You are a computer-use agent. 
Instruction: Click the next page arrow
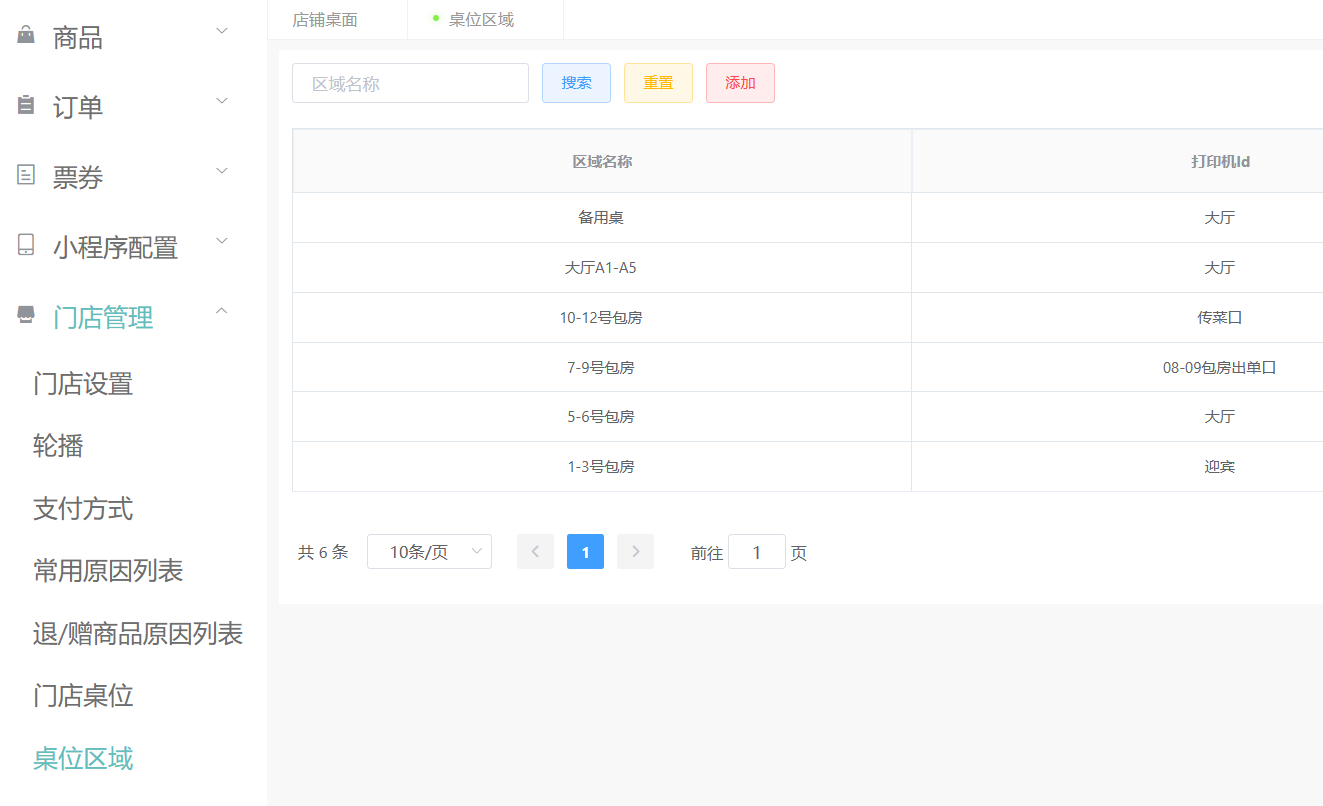[x=635, y=551]
